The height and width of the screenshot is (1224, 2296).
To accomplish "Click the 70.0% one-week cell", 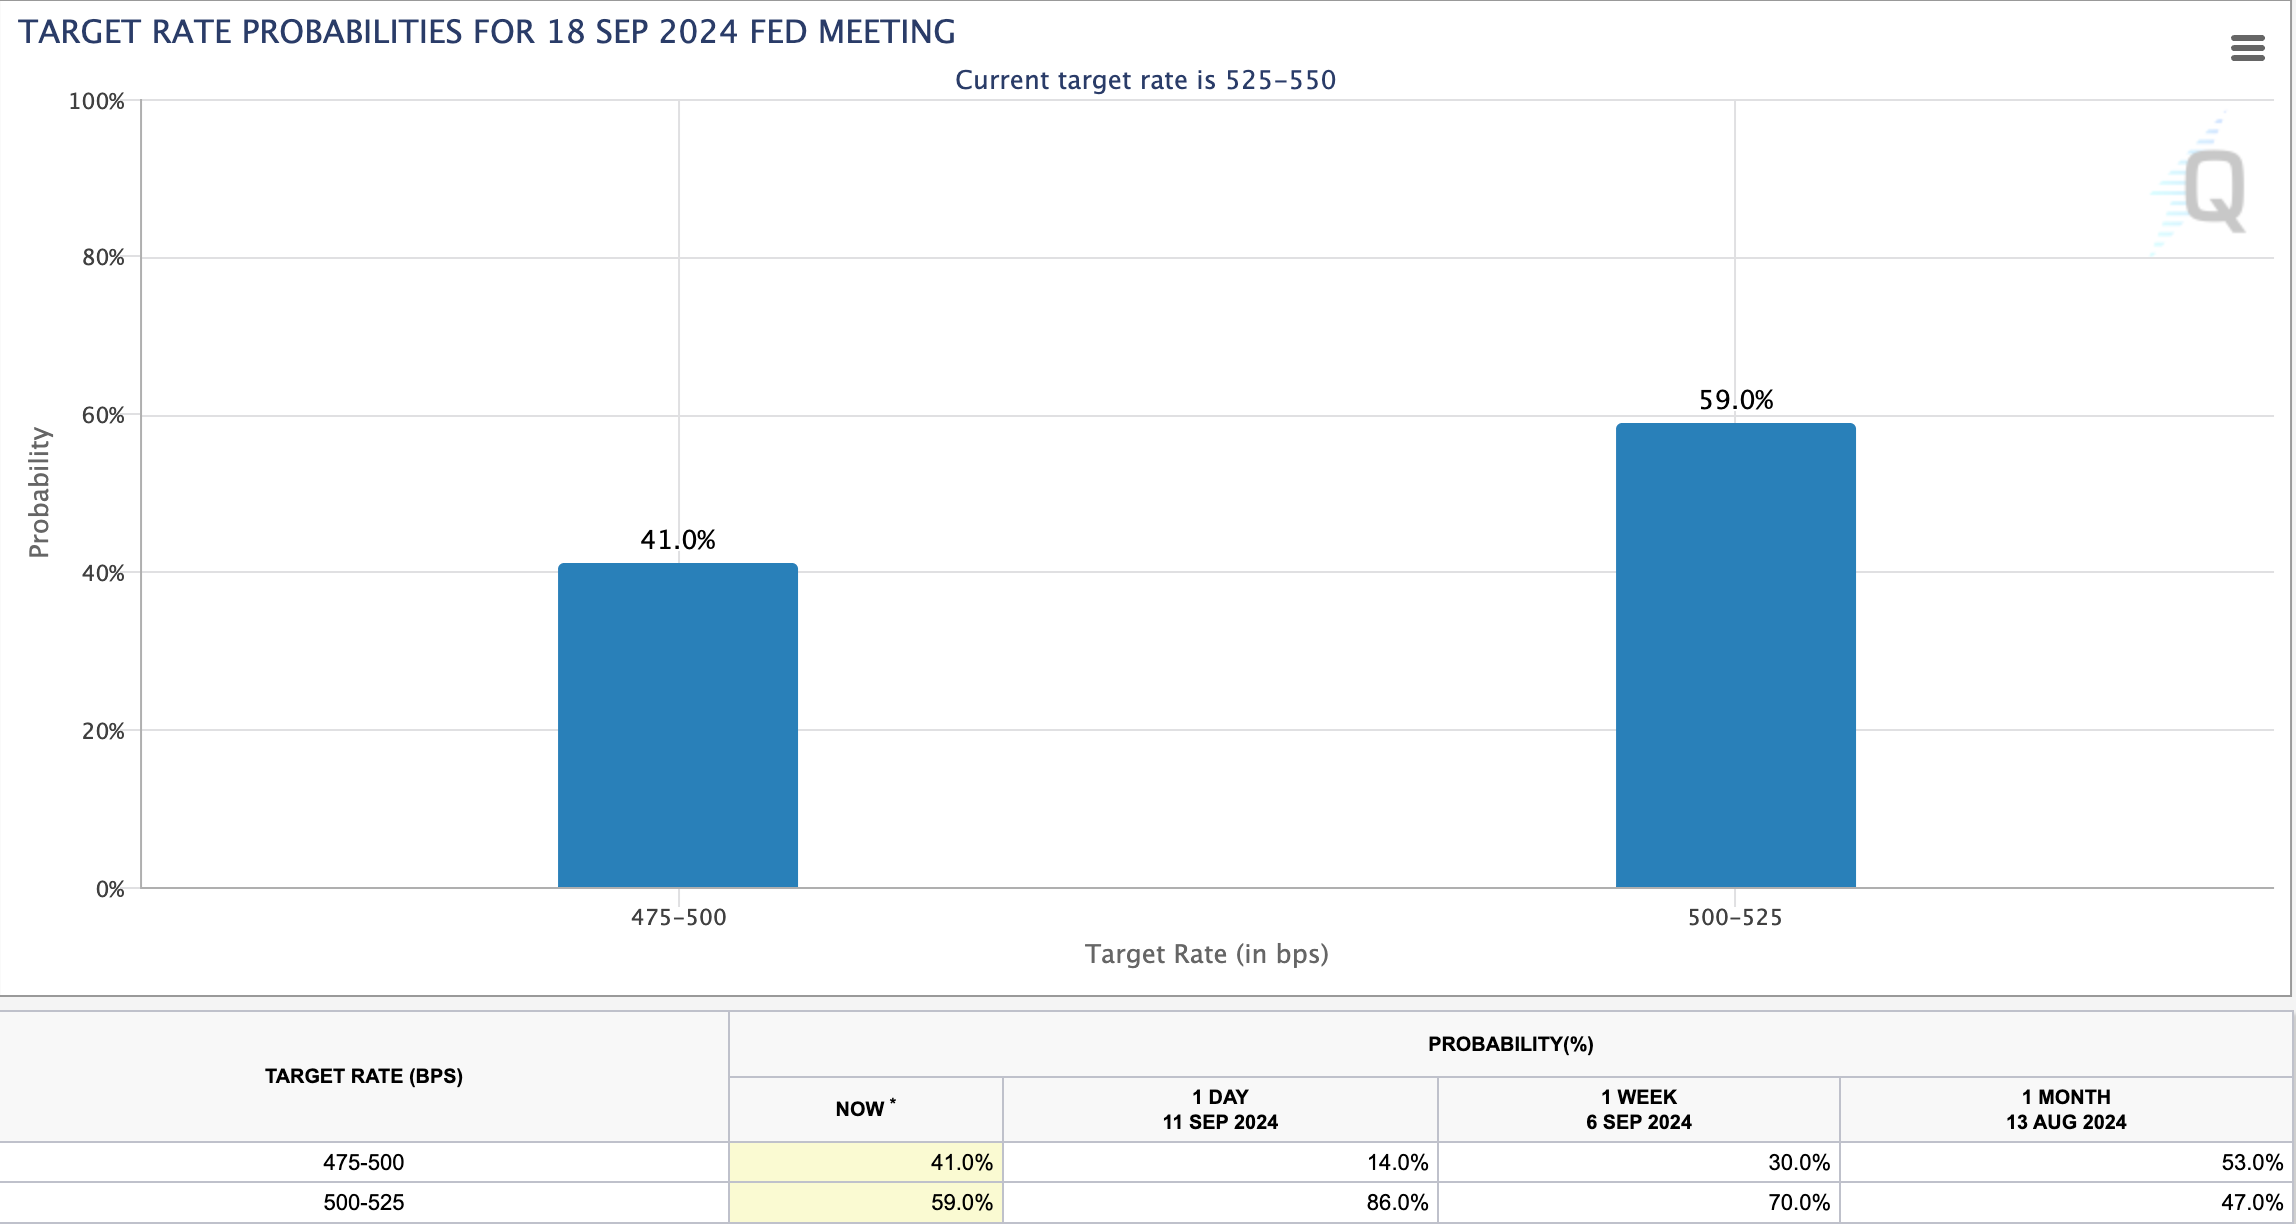I will [1639, 1202].
